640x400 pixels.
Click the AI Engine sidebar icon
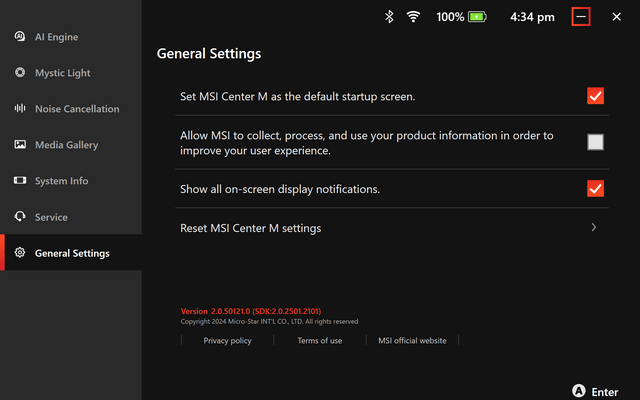click(20, 36)
